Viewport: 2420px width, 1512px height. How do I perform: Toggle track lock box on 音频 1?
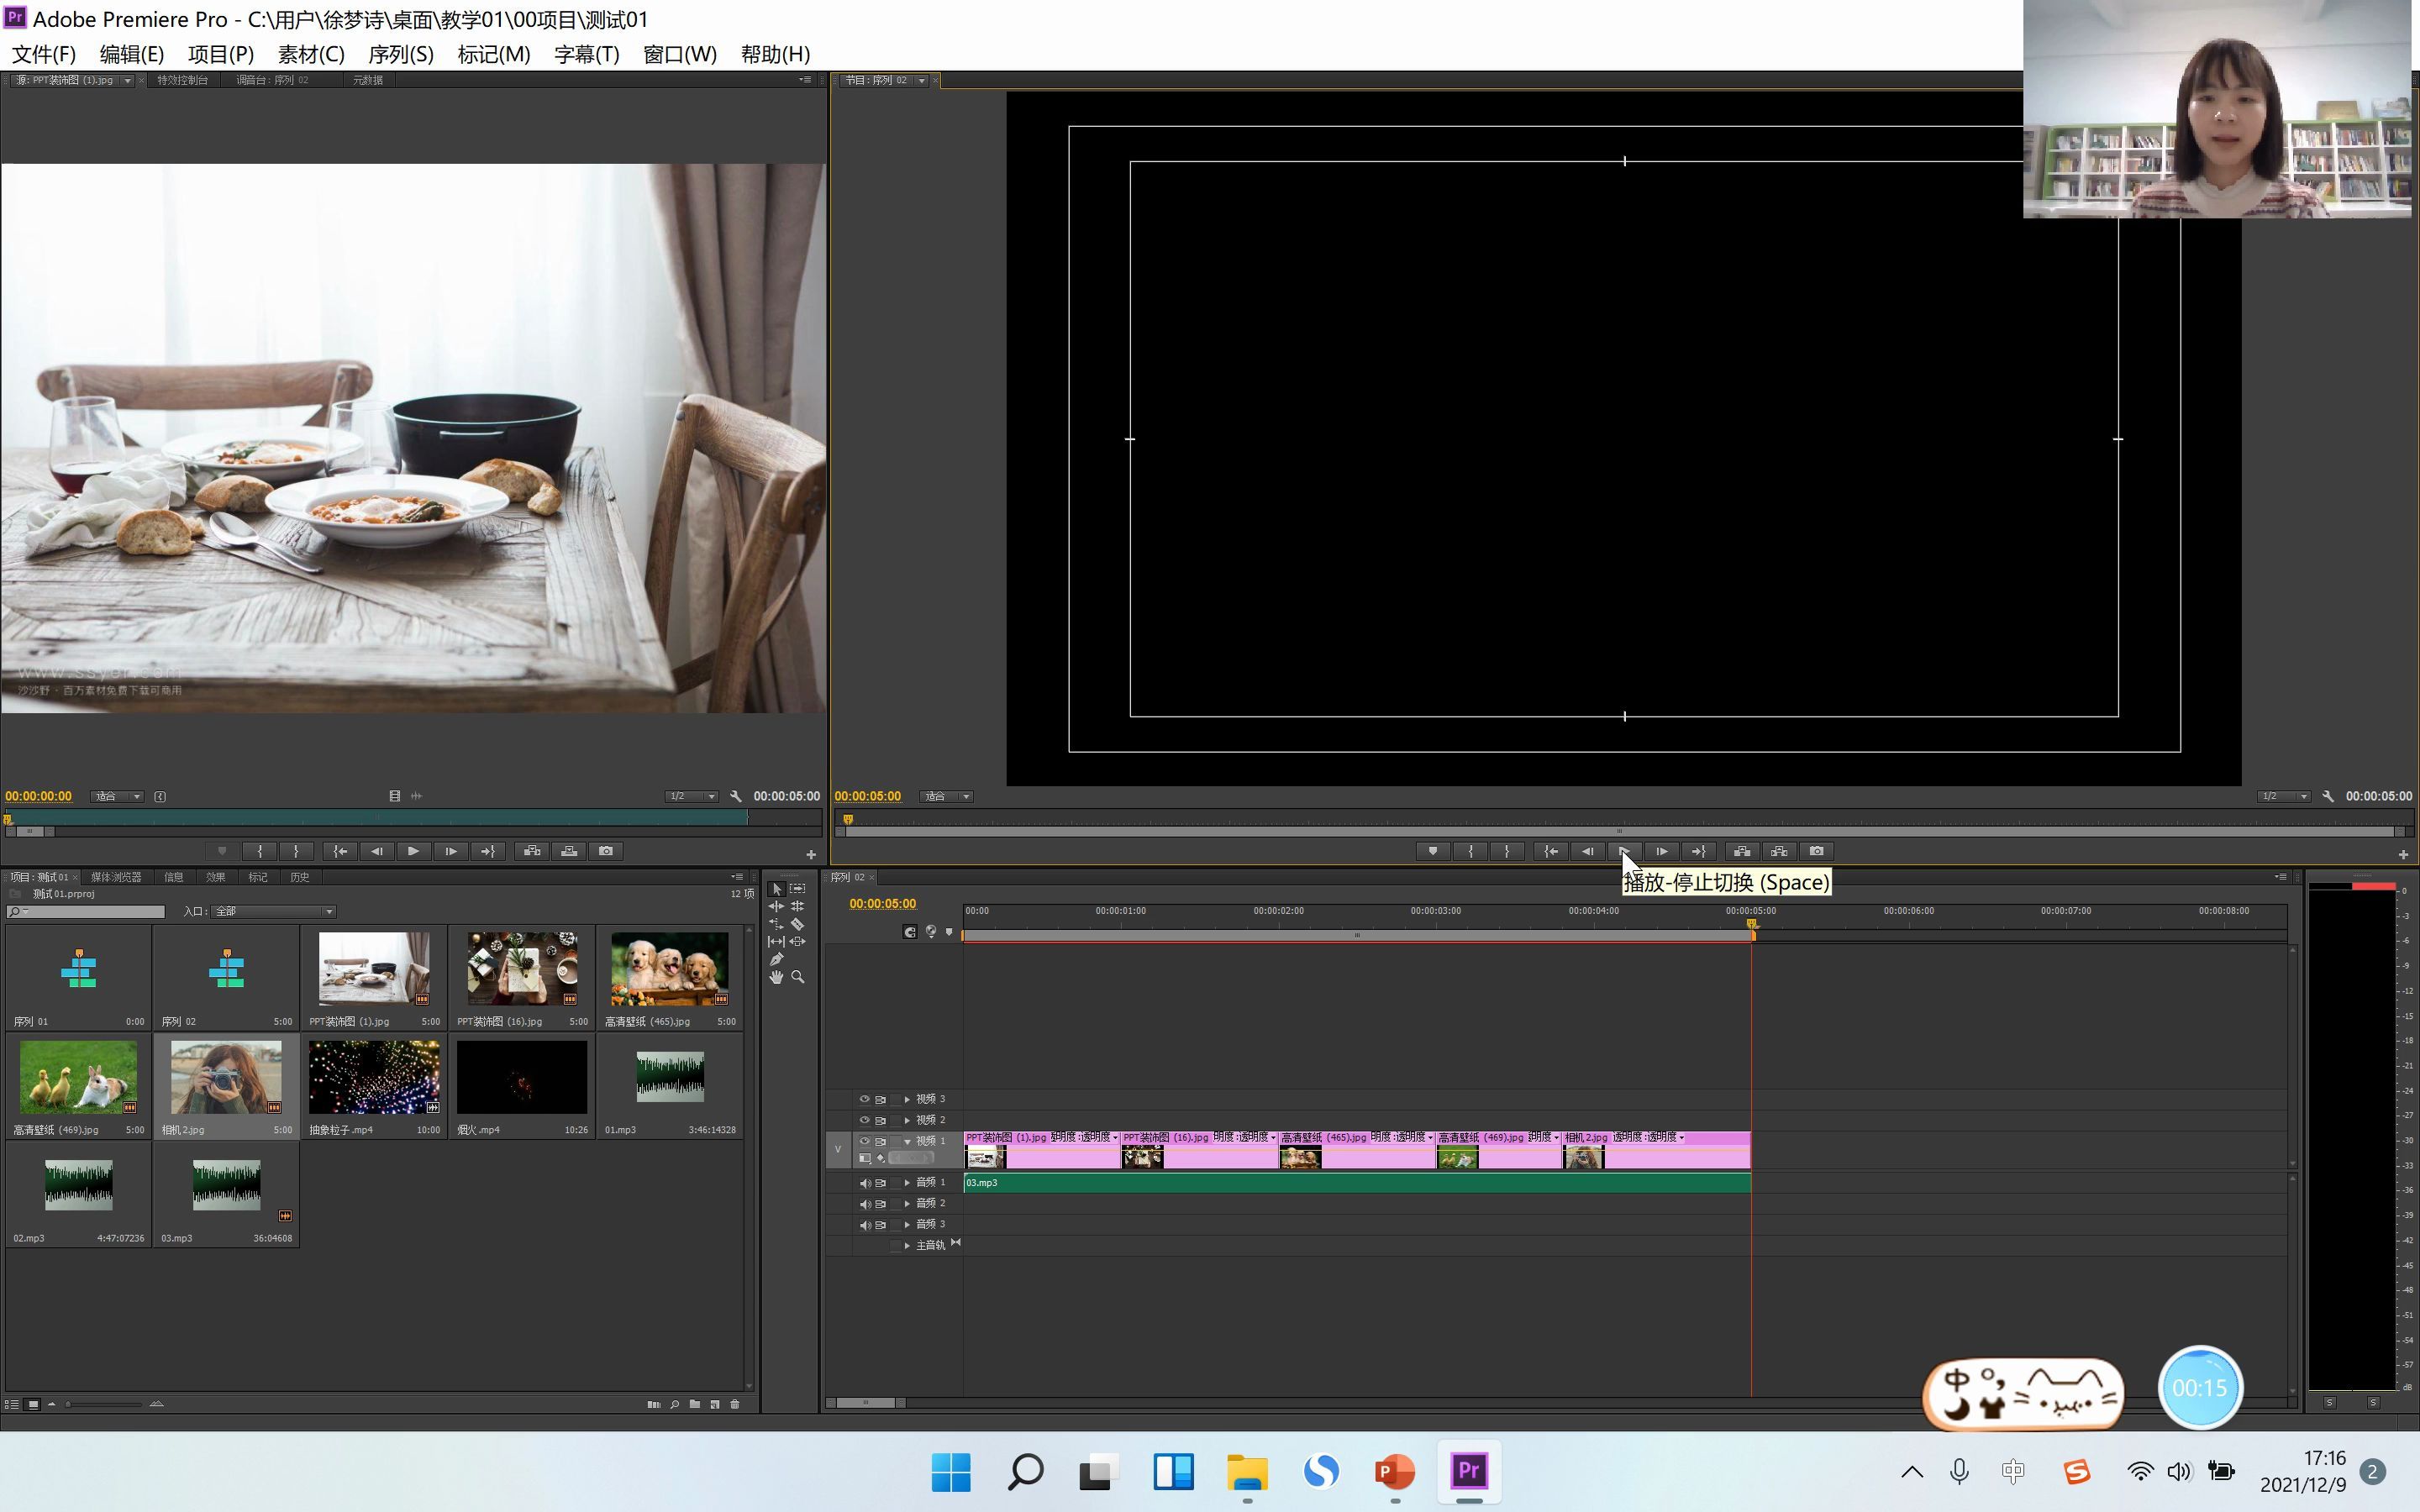coord(896,1184)
